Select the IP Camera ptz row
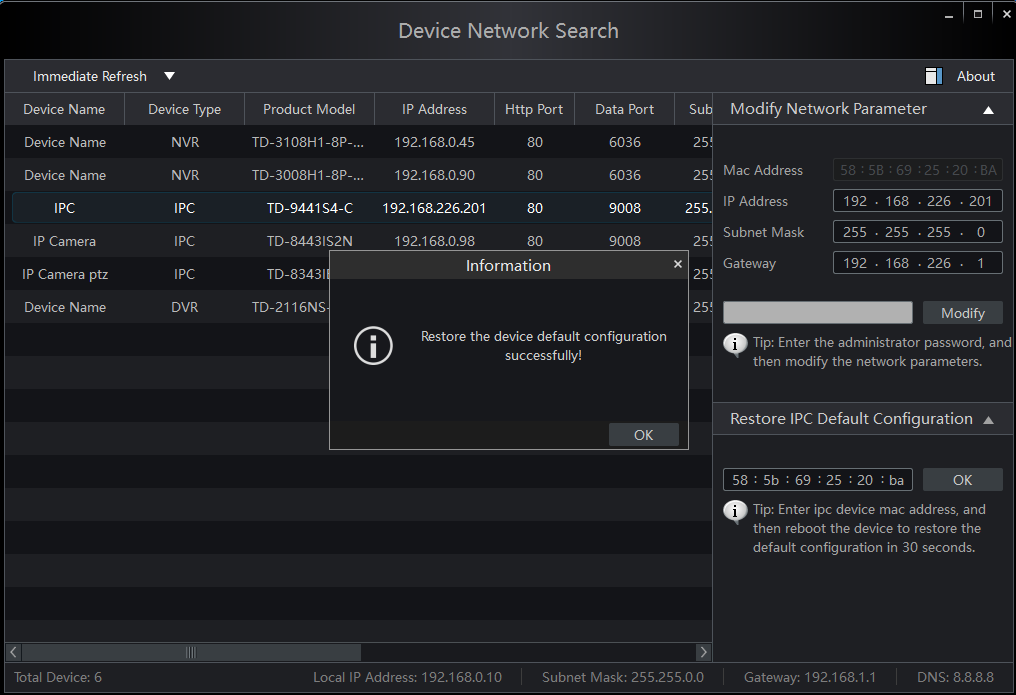This screenshot has height=695, width=1016. (167, 274)
